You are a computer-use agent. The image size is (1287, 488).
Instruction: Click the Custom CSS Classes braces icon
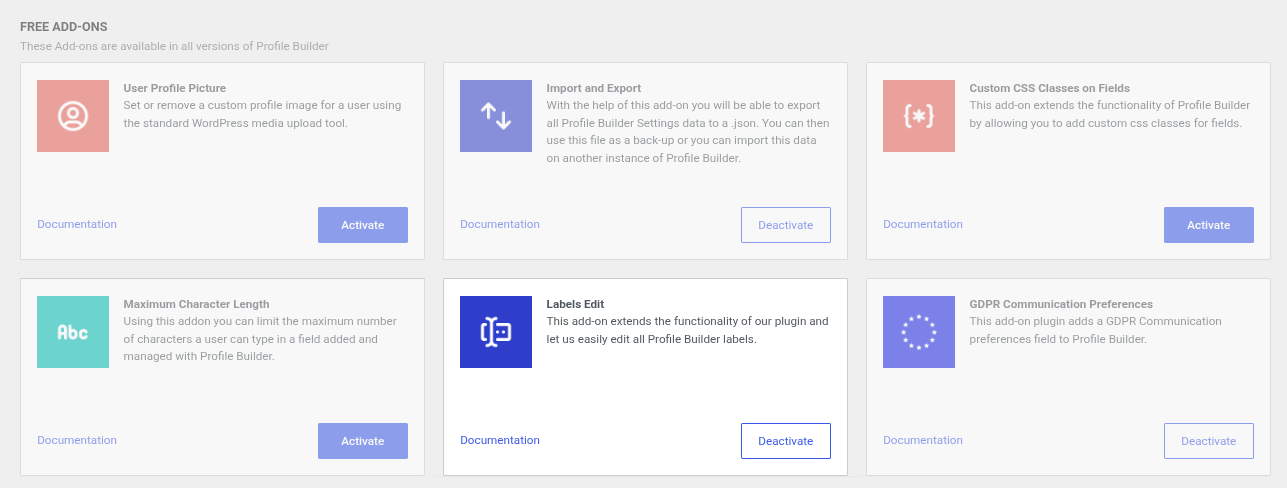pyautogui.click(x=919, y=116)
